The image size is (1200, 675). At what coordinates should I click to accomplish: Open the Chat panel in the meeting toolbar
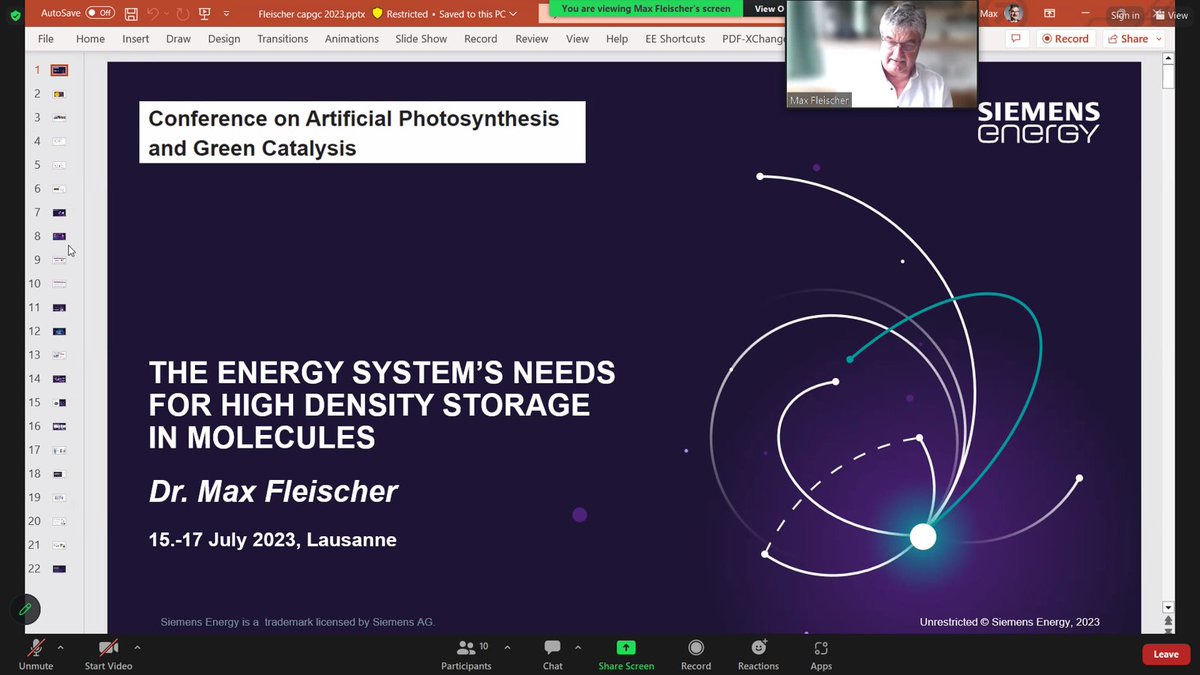tap(551, 653)
